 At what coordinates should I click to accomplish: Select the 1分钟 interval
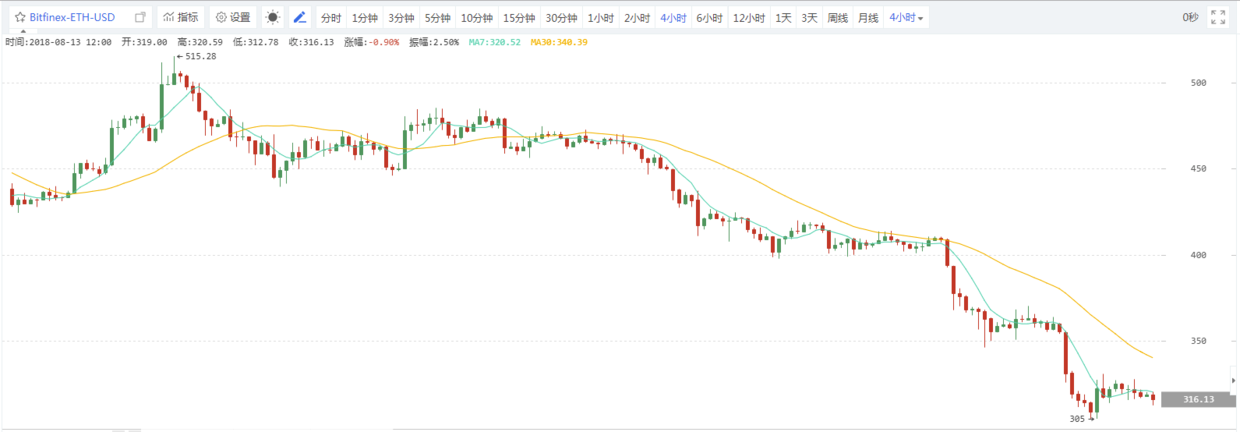pyautogui.click(x=365, y=18)
